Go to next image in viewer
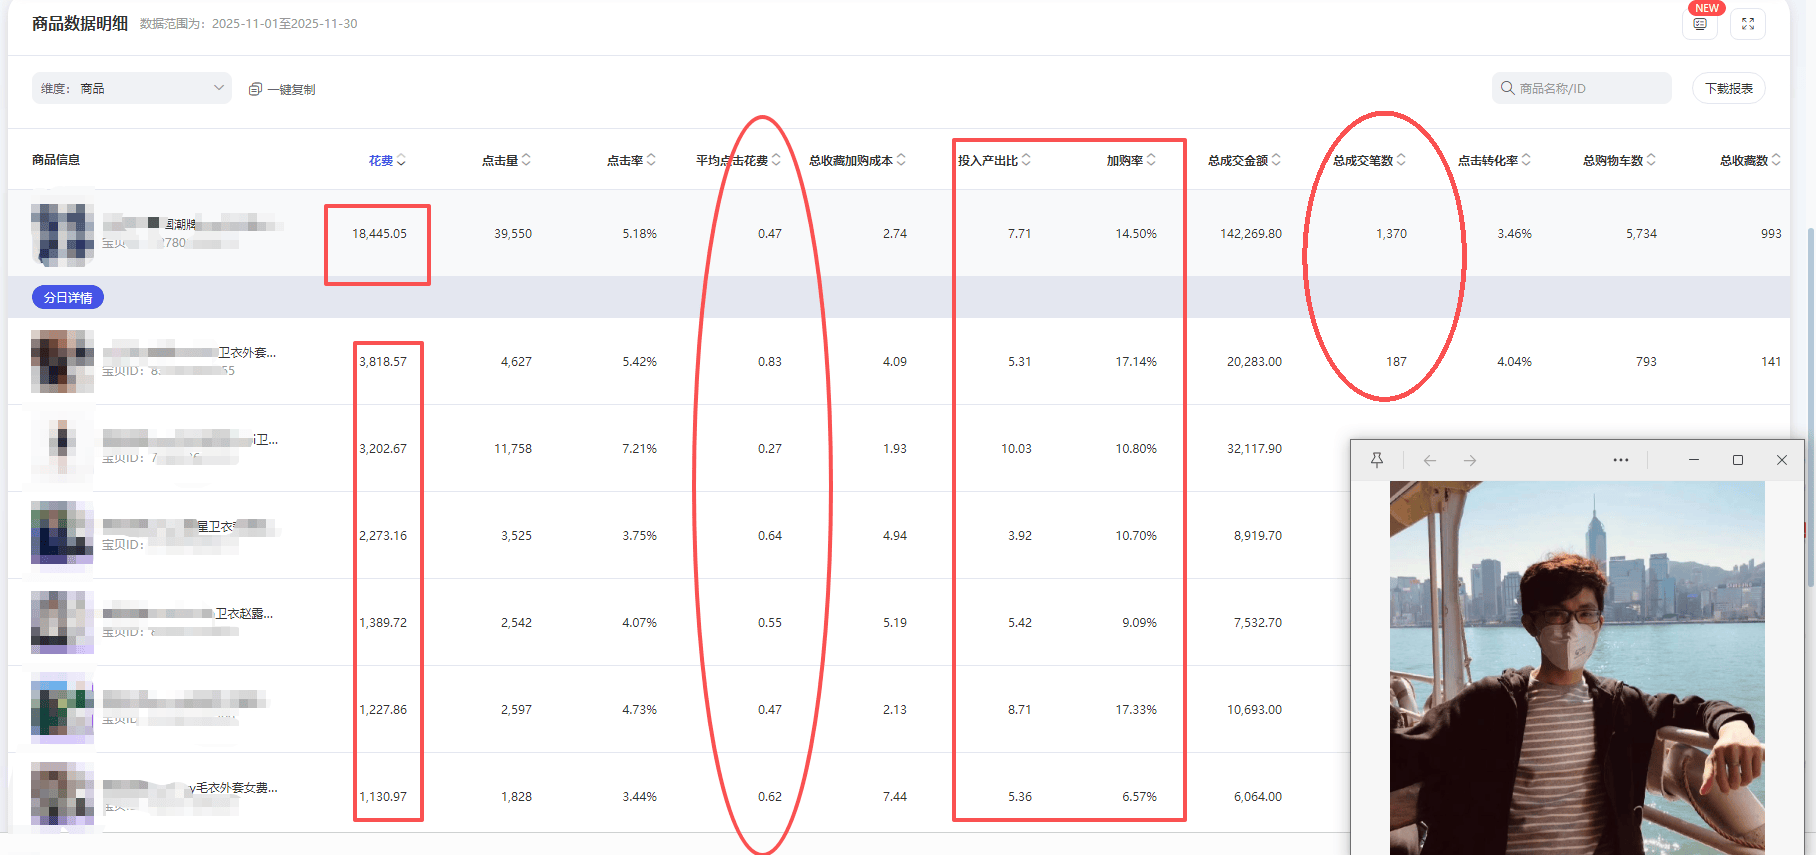The width and height of the screenshot is (1816, 855). tap(1470, 460)
